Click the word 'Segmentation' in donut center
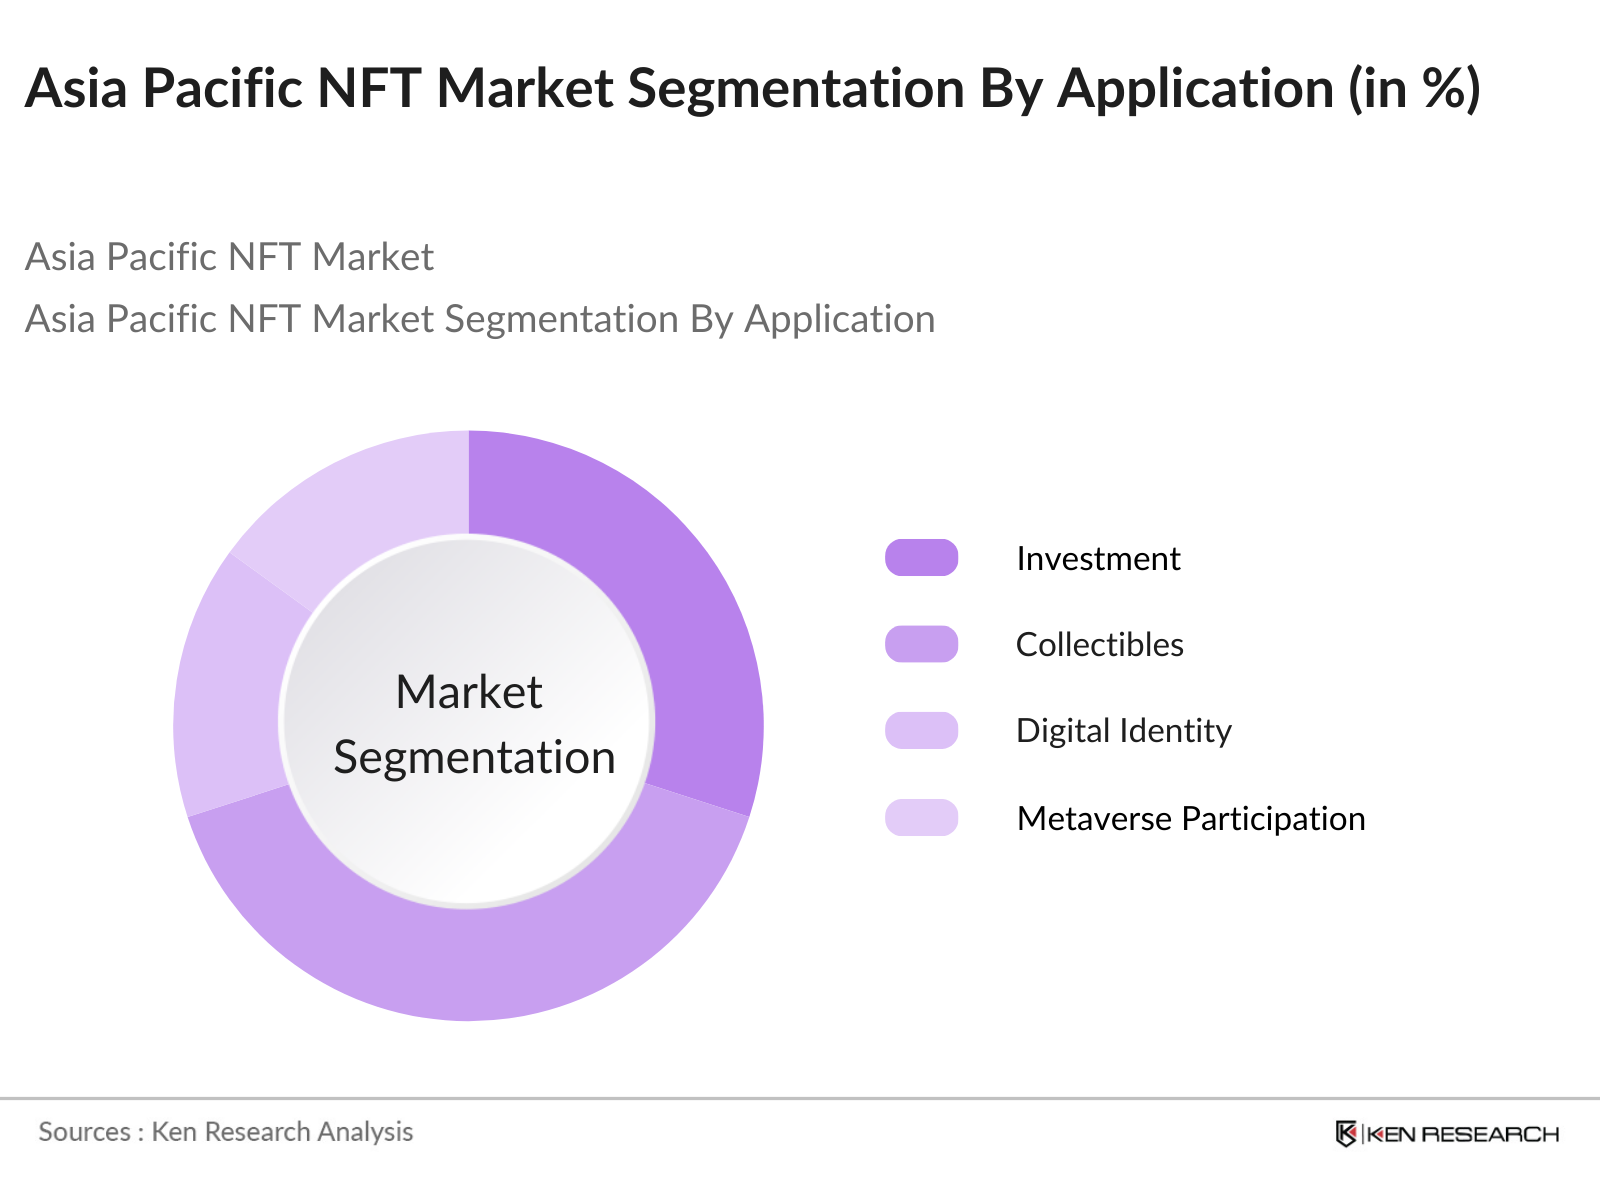This screenshot has height=1200, width=1600. point(474,757)
